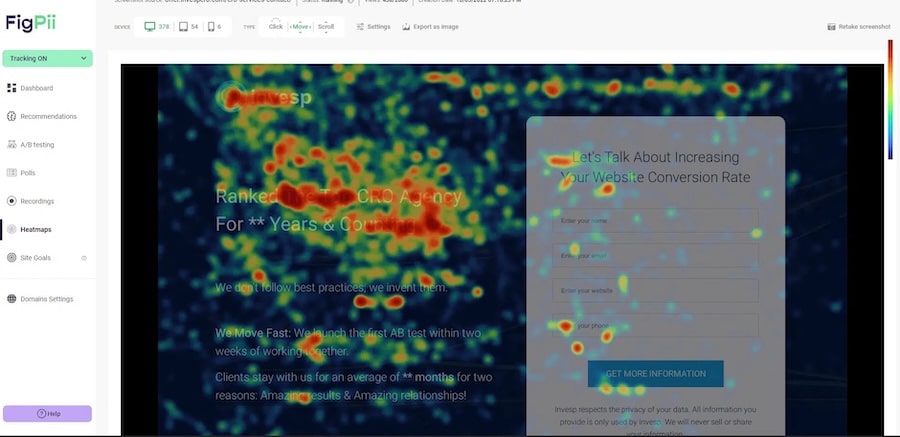Go to Recommendations in the sidebar
Viewport: 900px width, 437px height.
pyautogui.click(x=48, y=116)
